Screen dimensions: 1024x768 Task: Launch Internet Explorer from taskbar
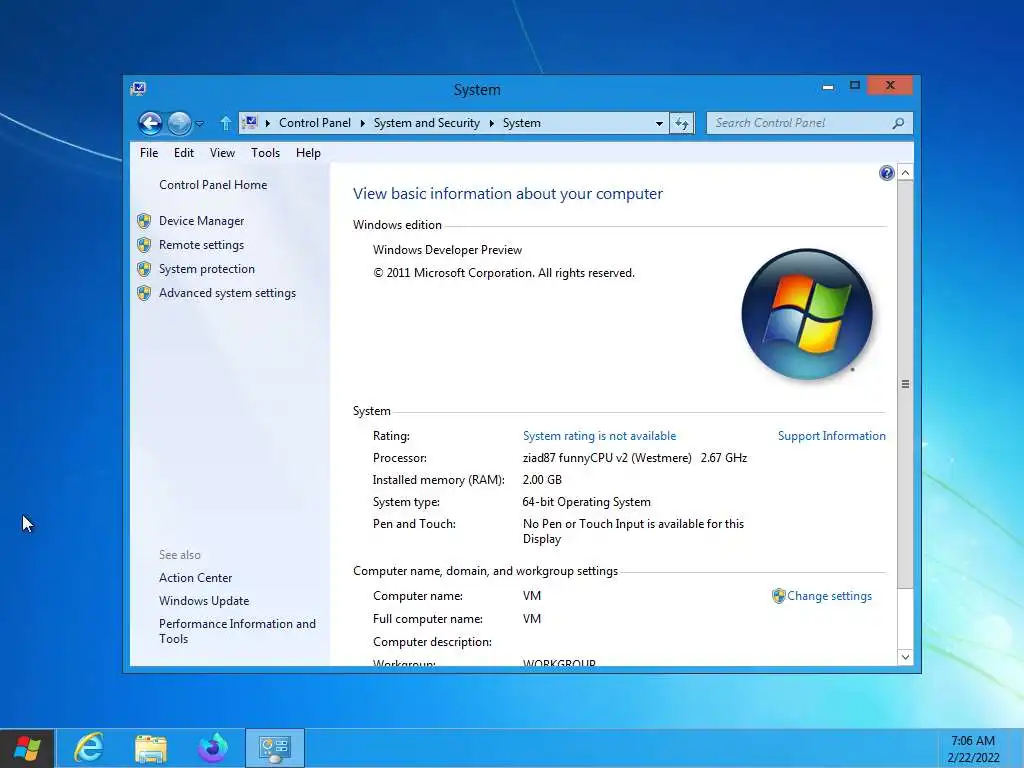tap(89, 748)
